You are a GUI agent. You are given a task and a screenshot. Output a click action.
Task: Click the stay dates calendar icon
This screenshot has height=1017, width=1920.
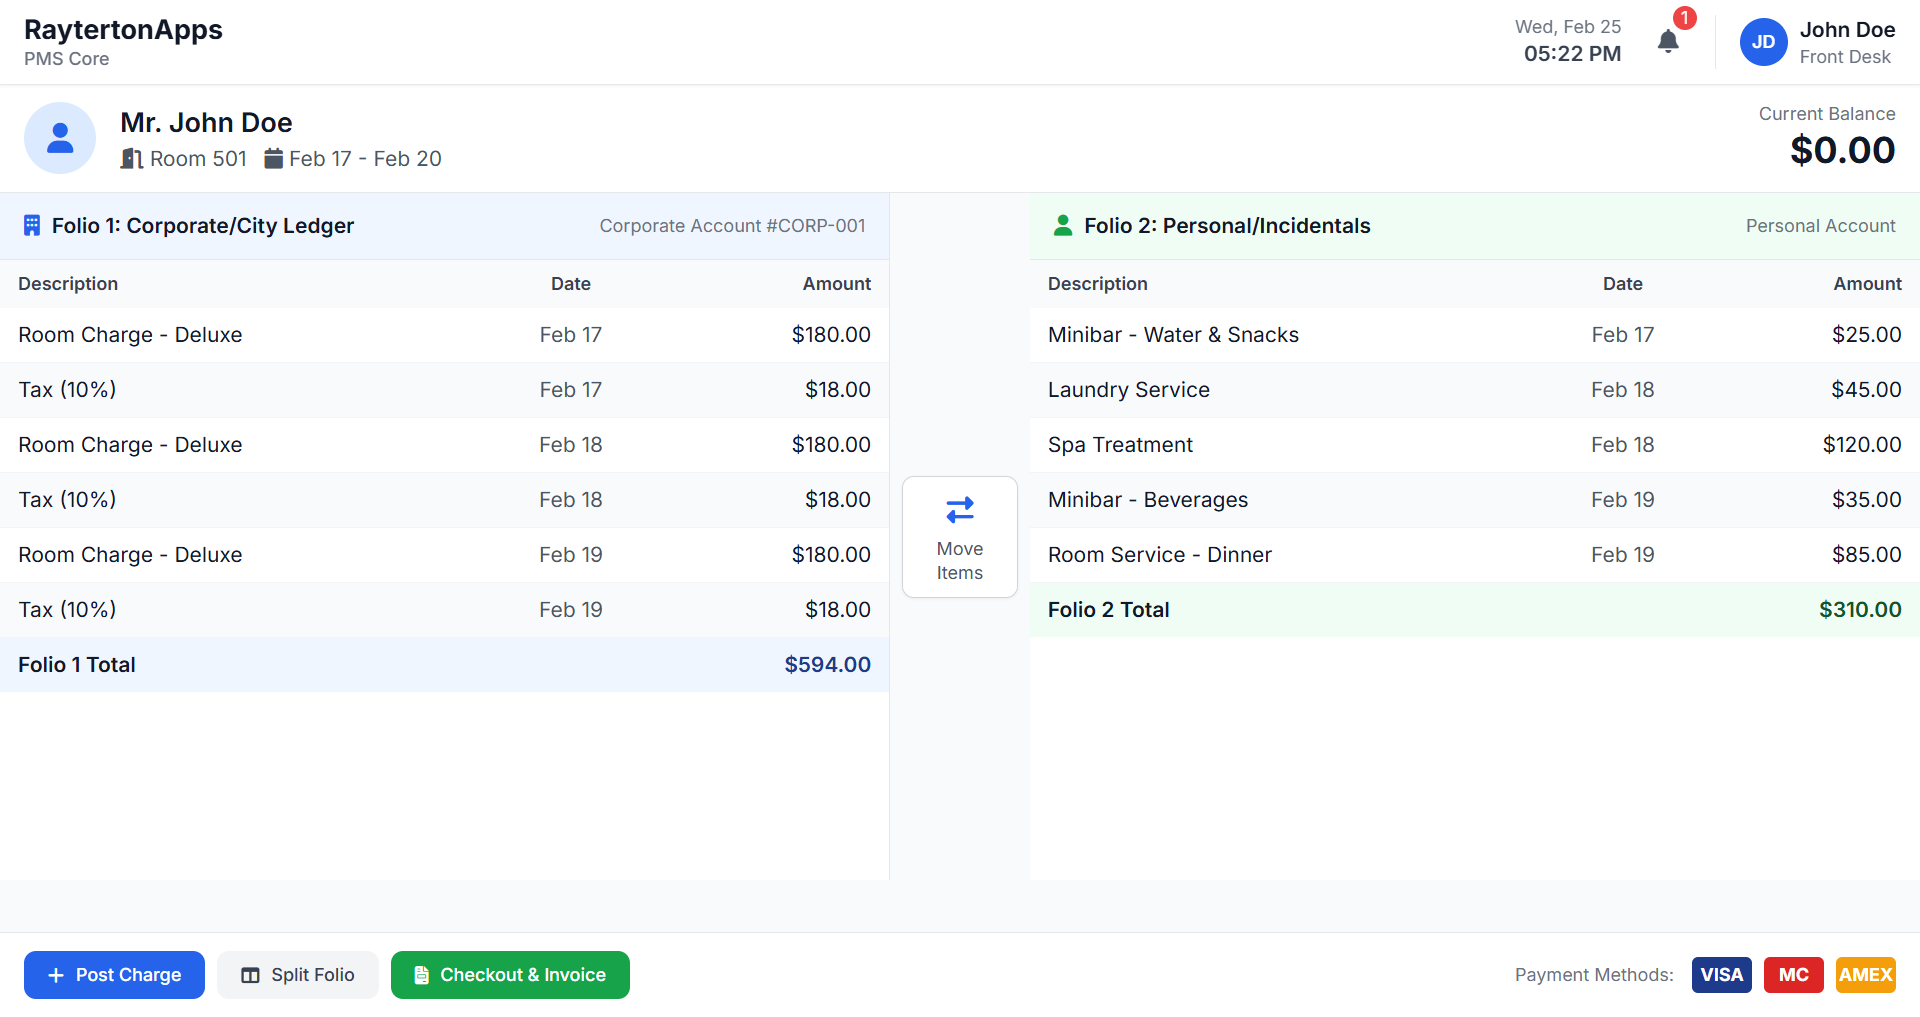click(273, 159)
